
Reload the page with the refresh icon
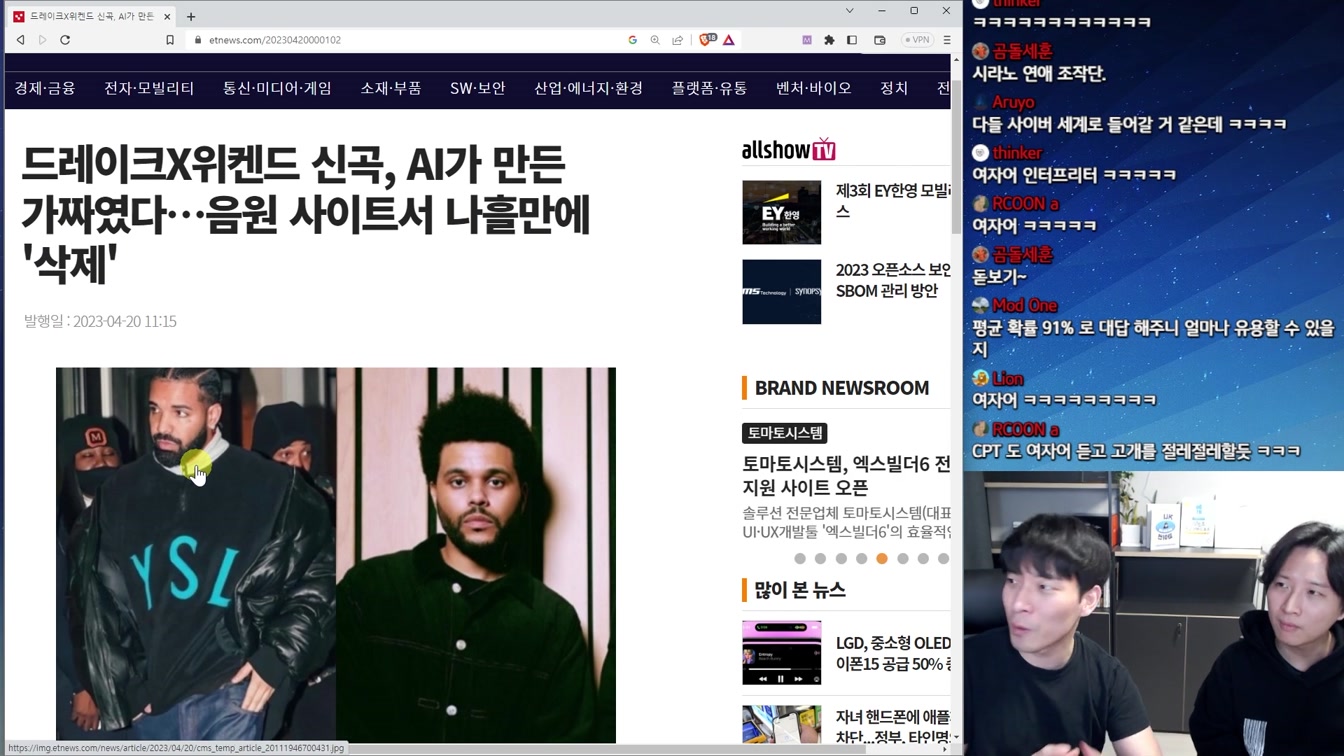tap(65, 40)
